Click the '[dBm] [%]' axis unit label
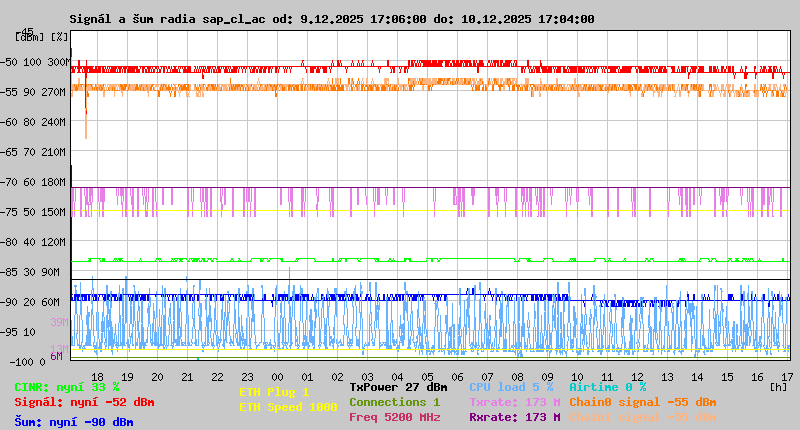 (x=41, y=36)
